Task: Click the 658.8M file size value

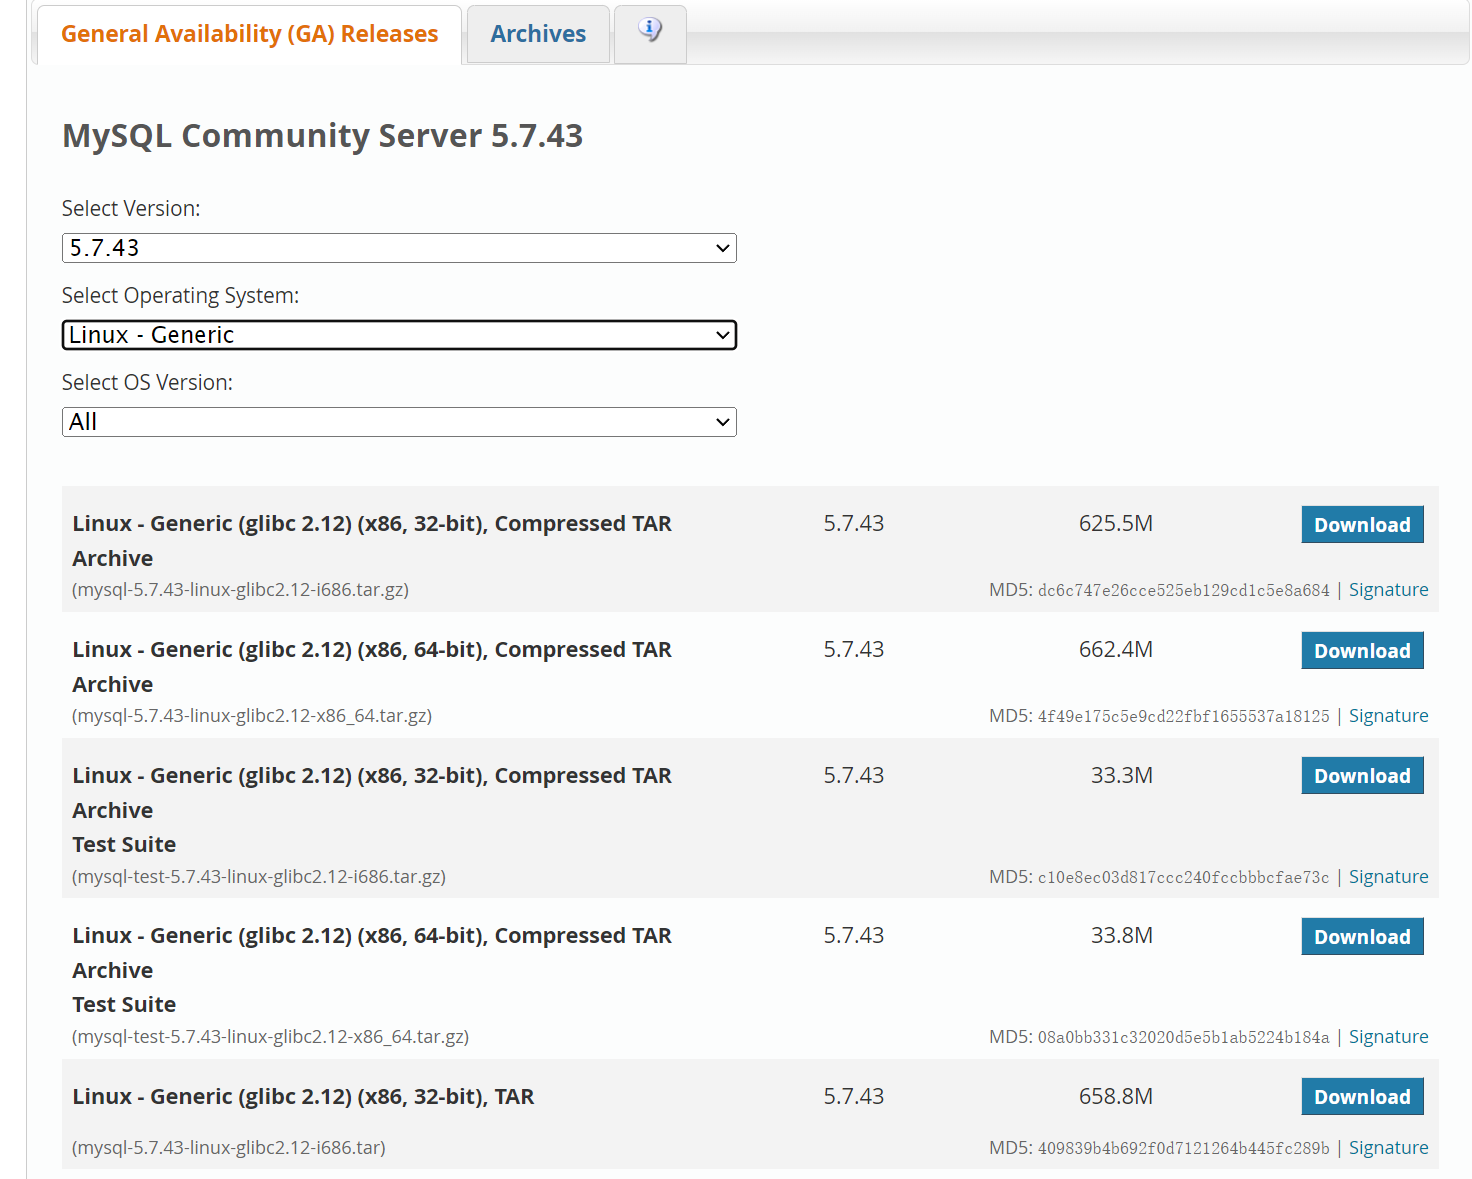Action: (1116, 1097)
